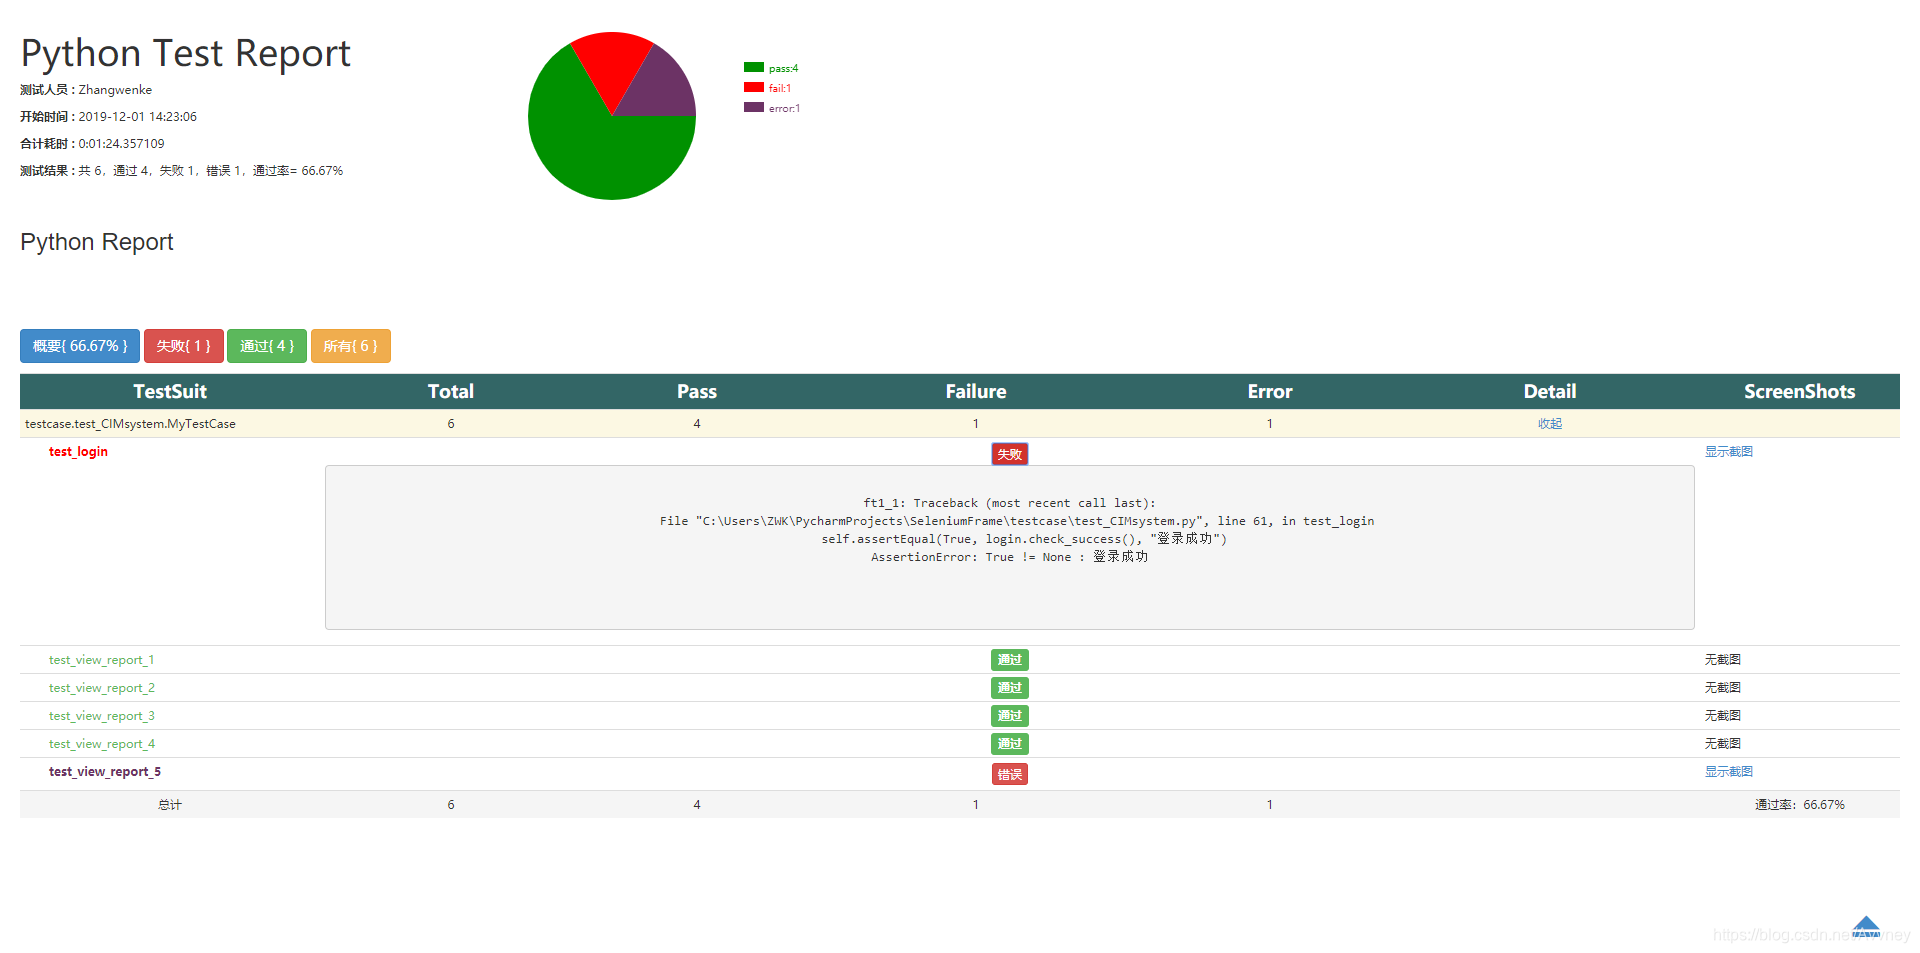Select test_view_report_3 case name

coord(102,716)
